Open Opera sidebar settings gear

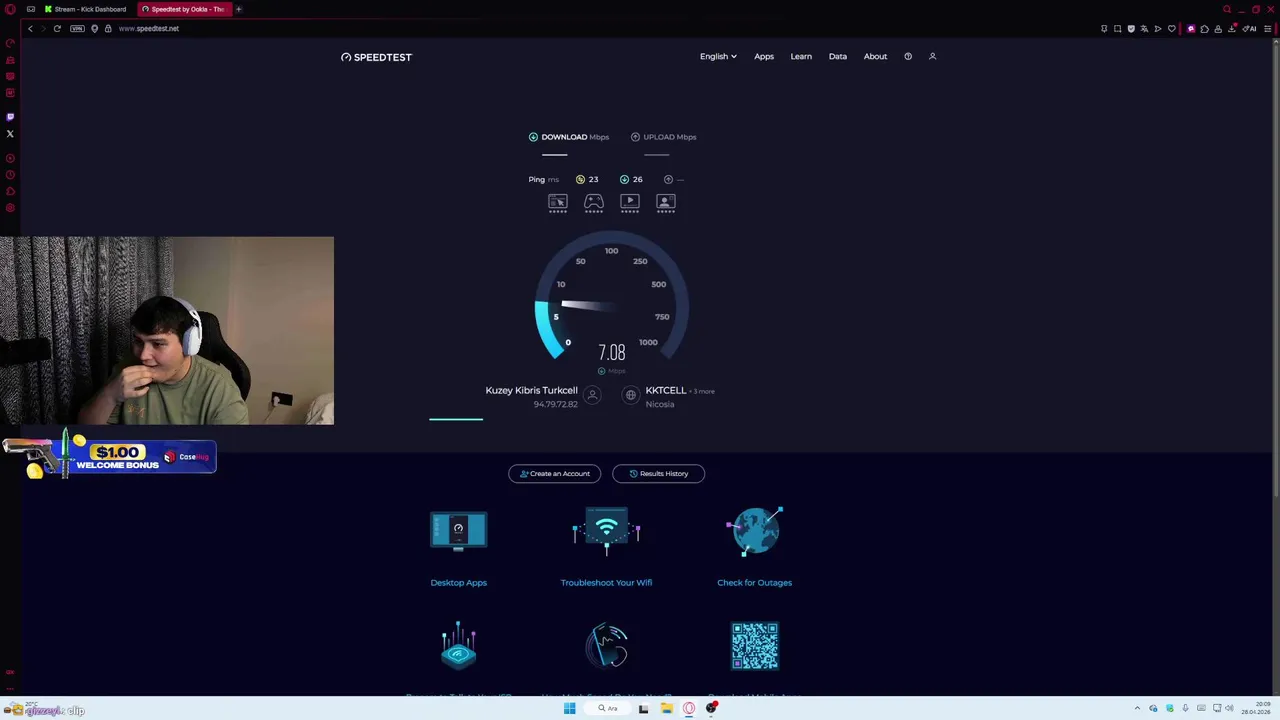tap(10, 208)
